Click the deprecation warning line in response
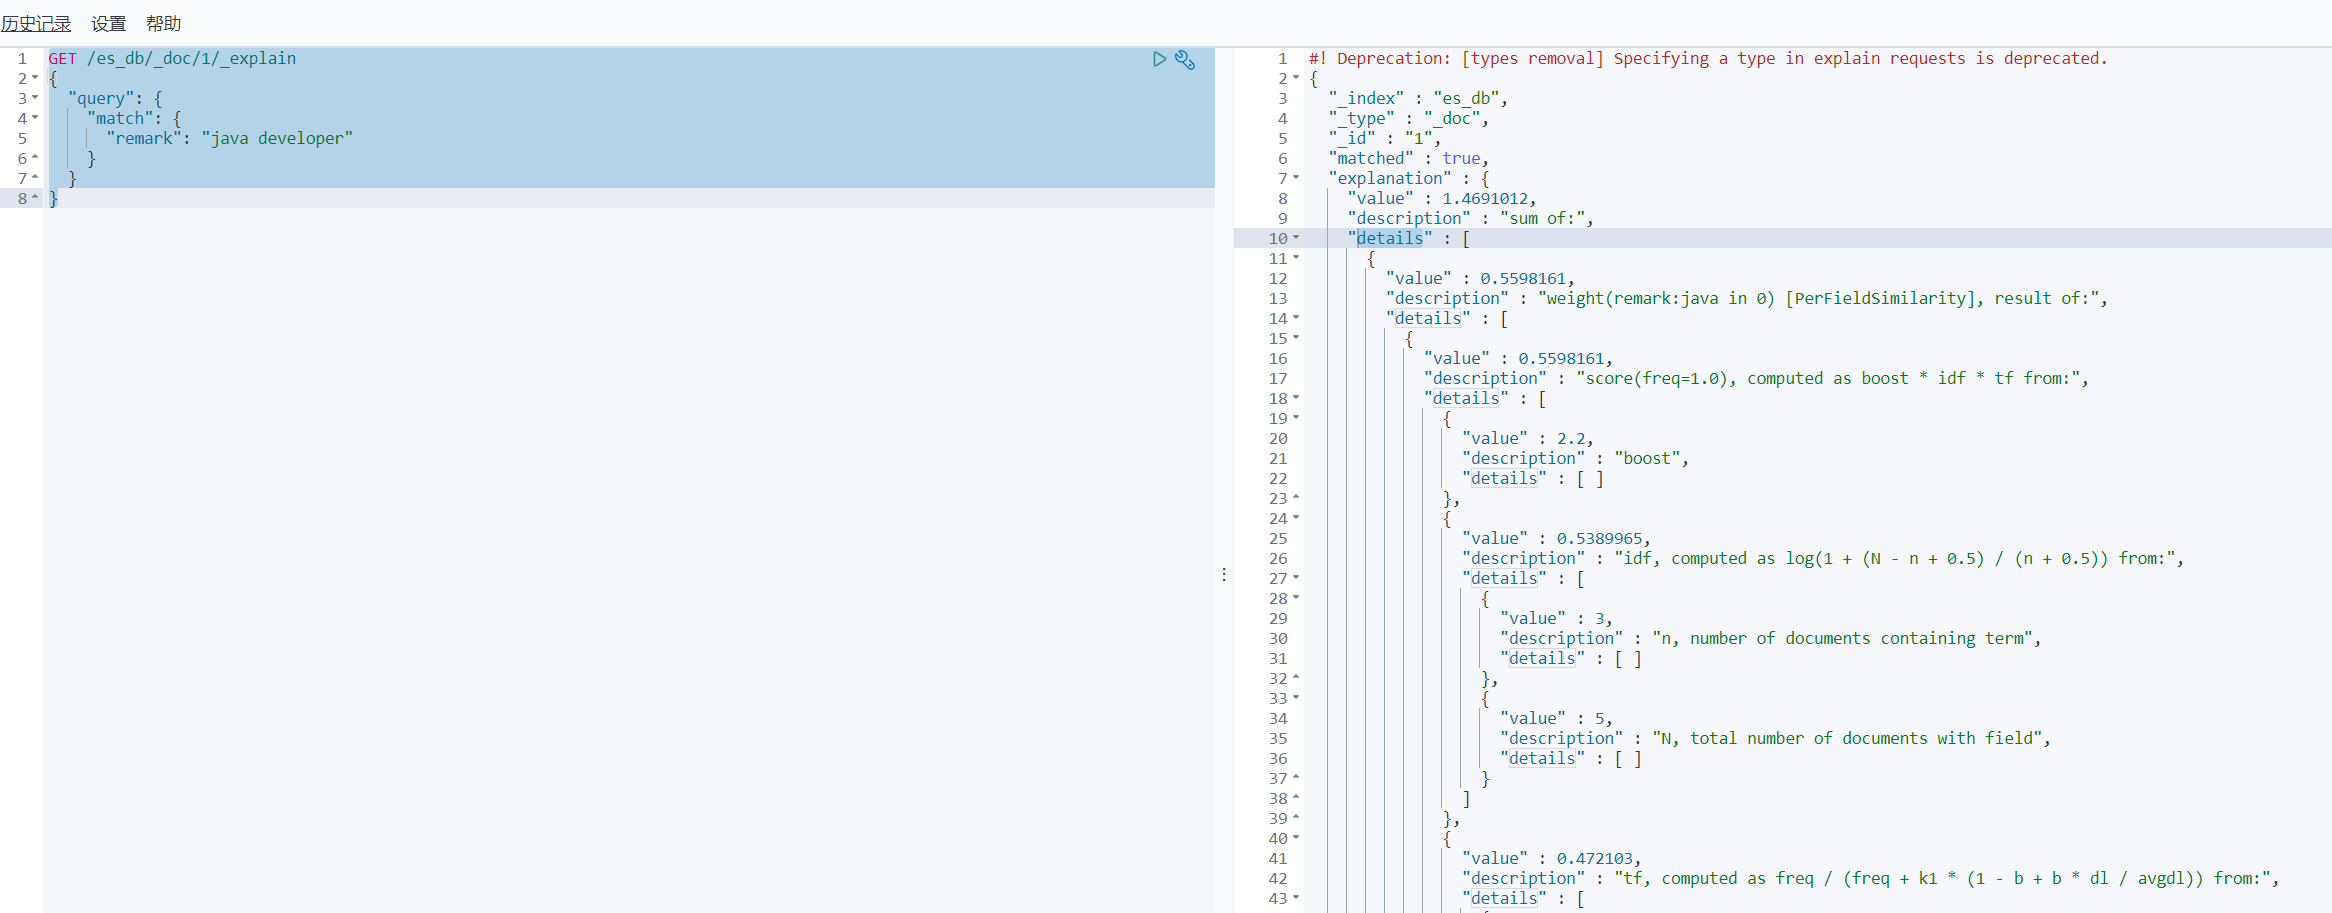The image size is (2332, 913). coord(1708,59)
